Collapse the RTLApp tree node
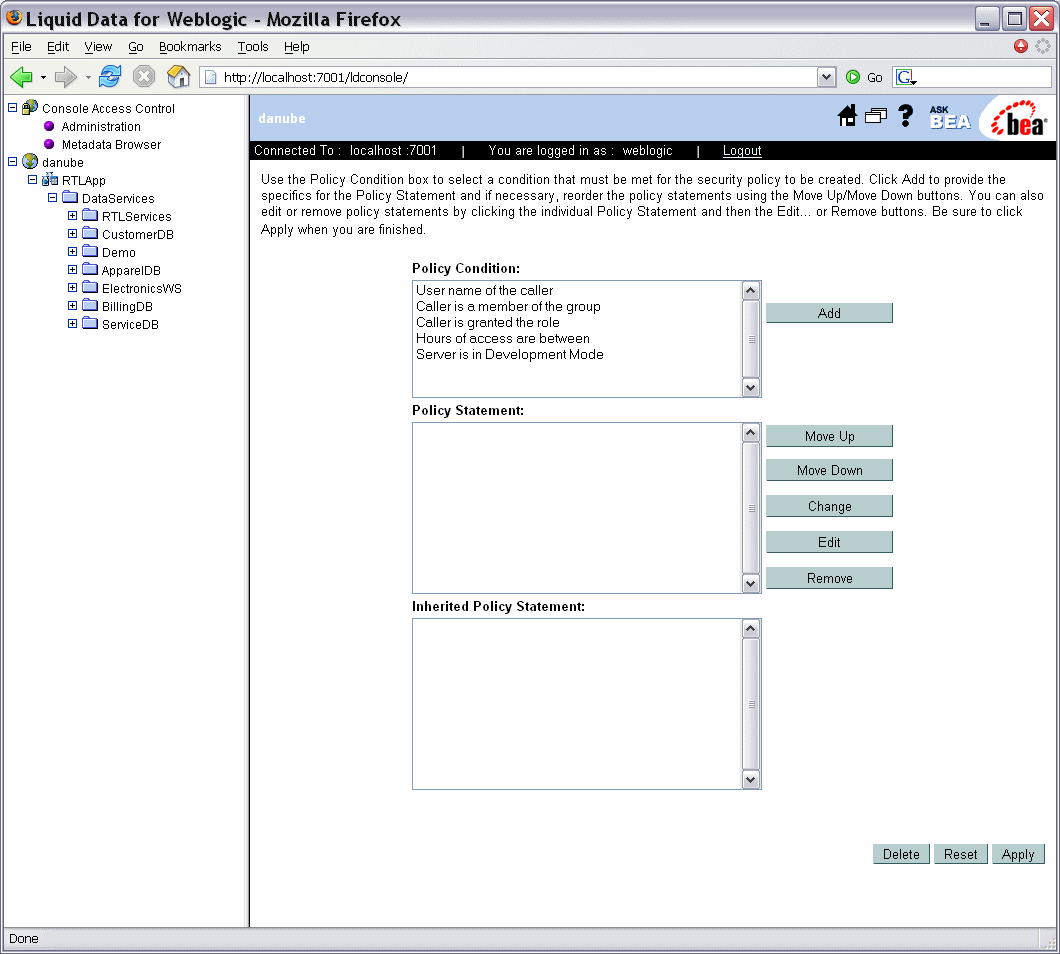 [x=32, y=180]
